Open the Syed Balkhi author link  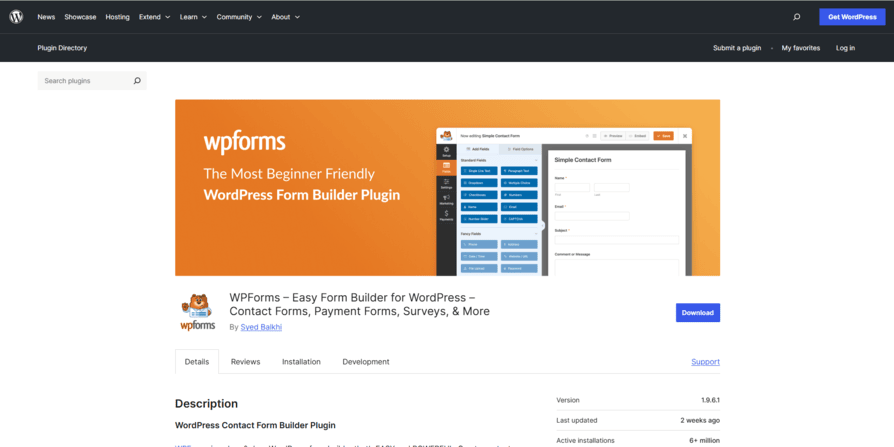[x=261, y=327]
